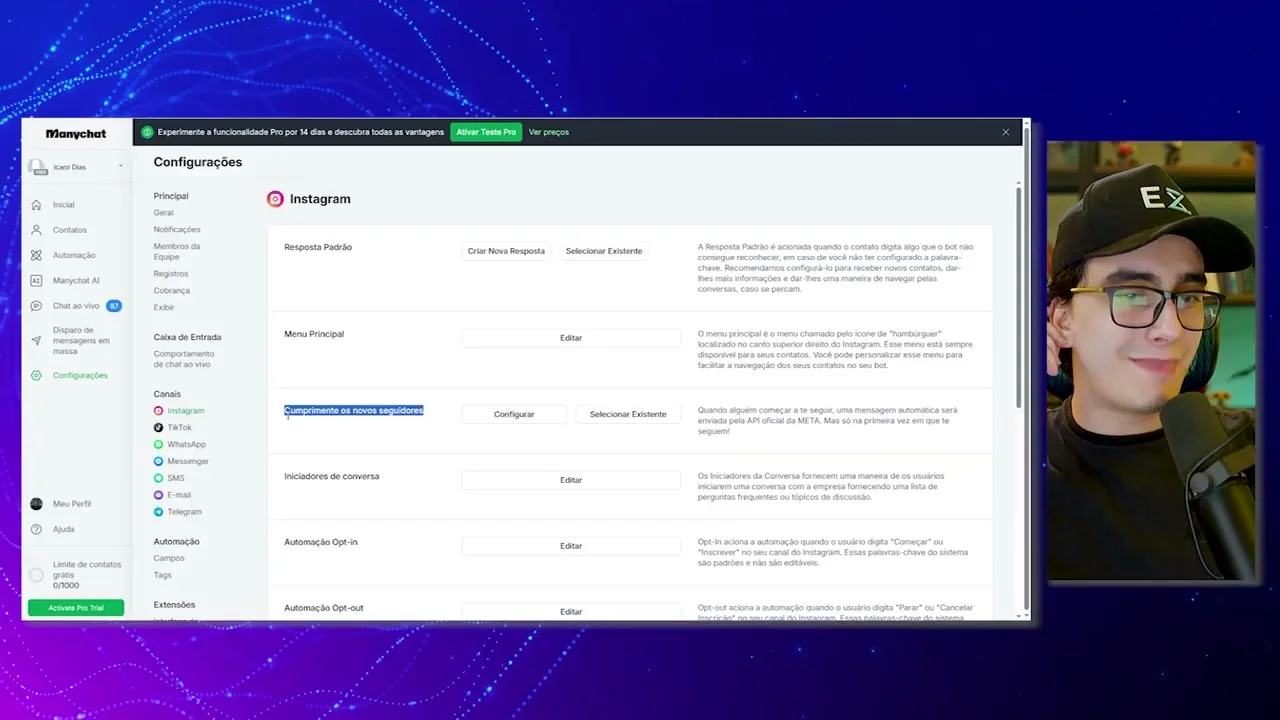Click the highlighted Cumprimente os novos seguidores text

pyautogui.click(x=354, y=411)
